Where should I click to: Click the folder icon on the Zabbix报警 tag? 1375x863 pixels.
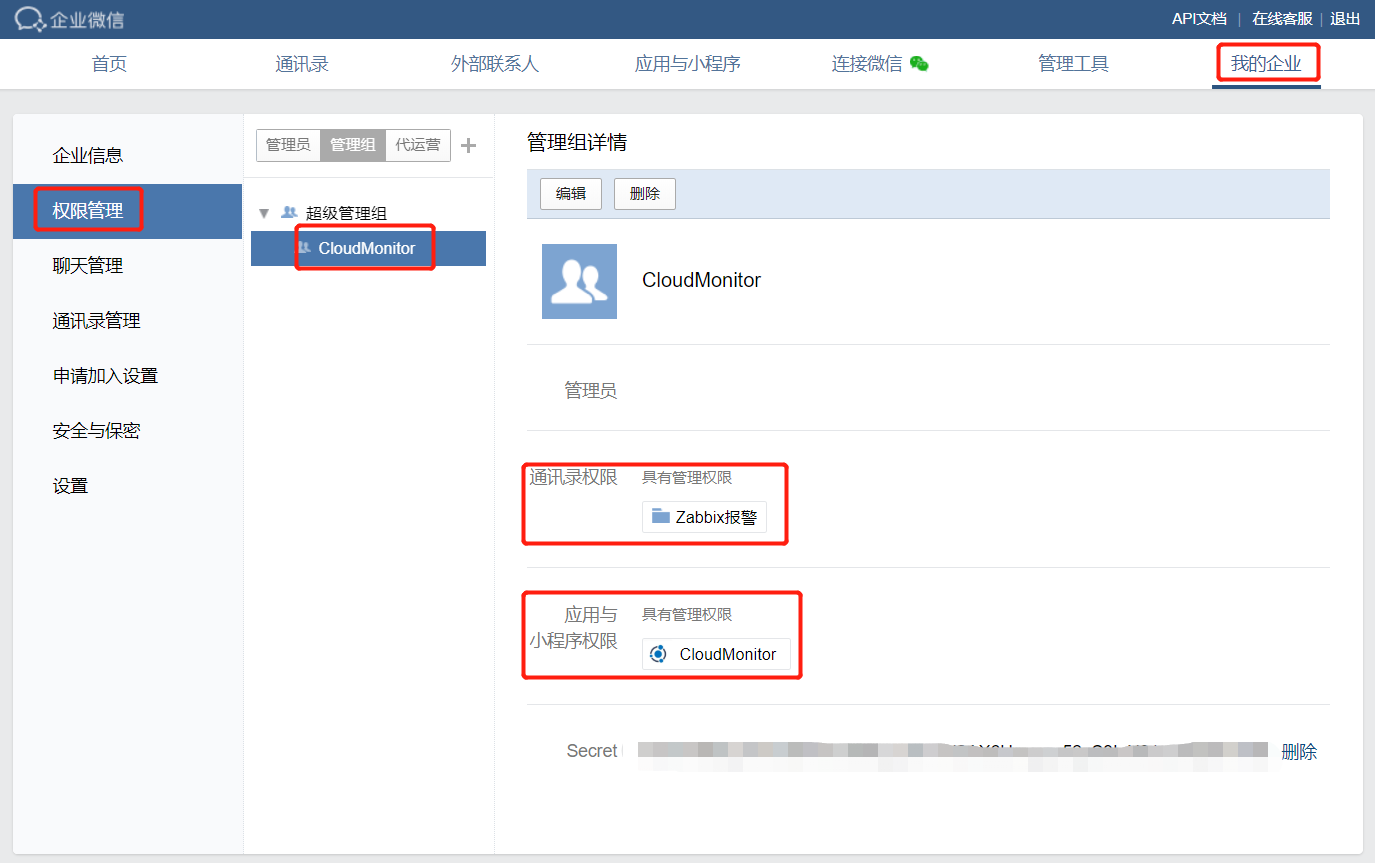point(661,517)
